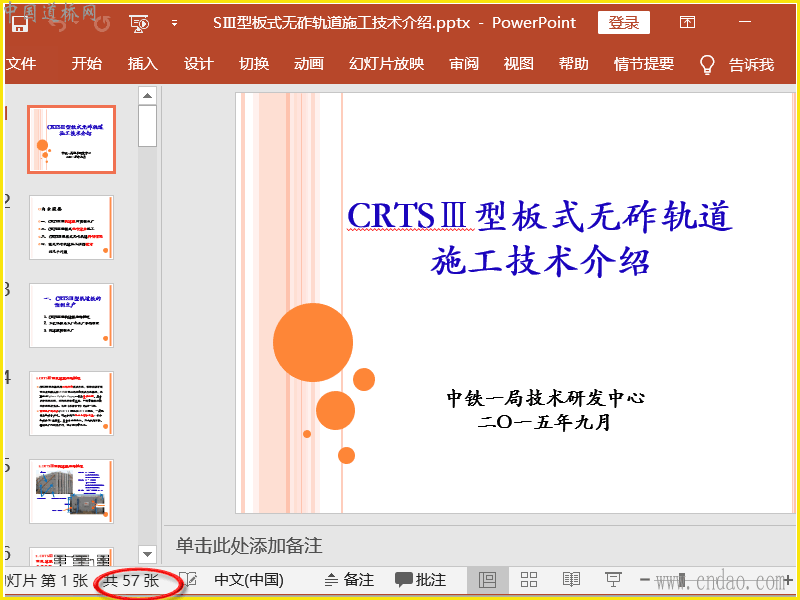
Task: Switch to the 开始 ribbon tab
Action: pyautogui.click(x=86, y=64)
